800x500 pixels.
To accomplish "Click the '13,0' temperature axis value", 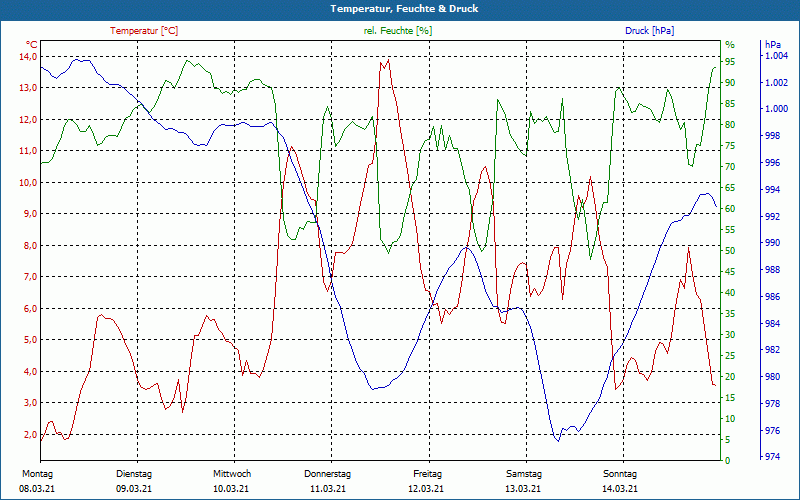I will click(x=28, y=88).
